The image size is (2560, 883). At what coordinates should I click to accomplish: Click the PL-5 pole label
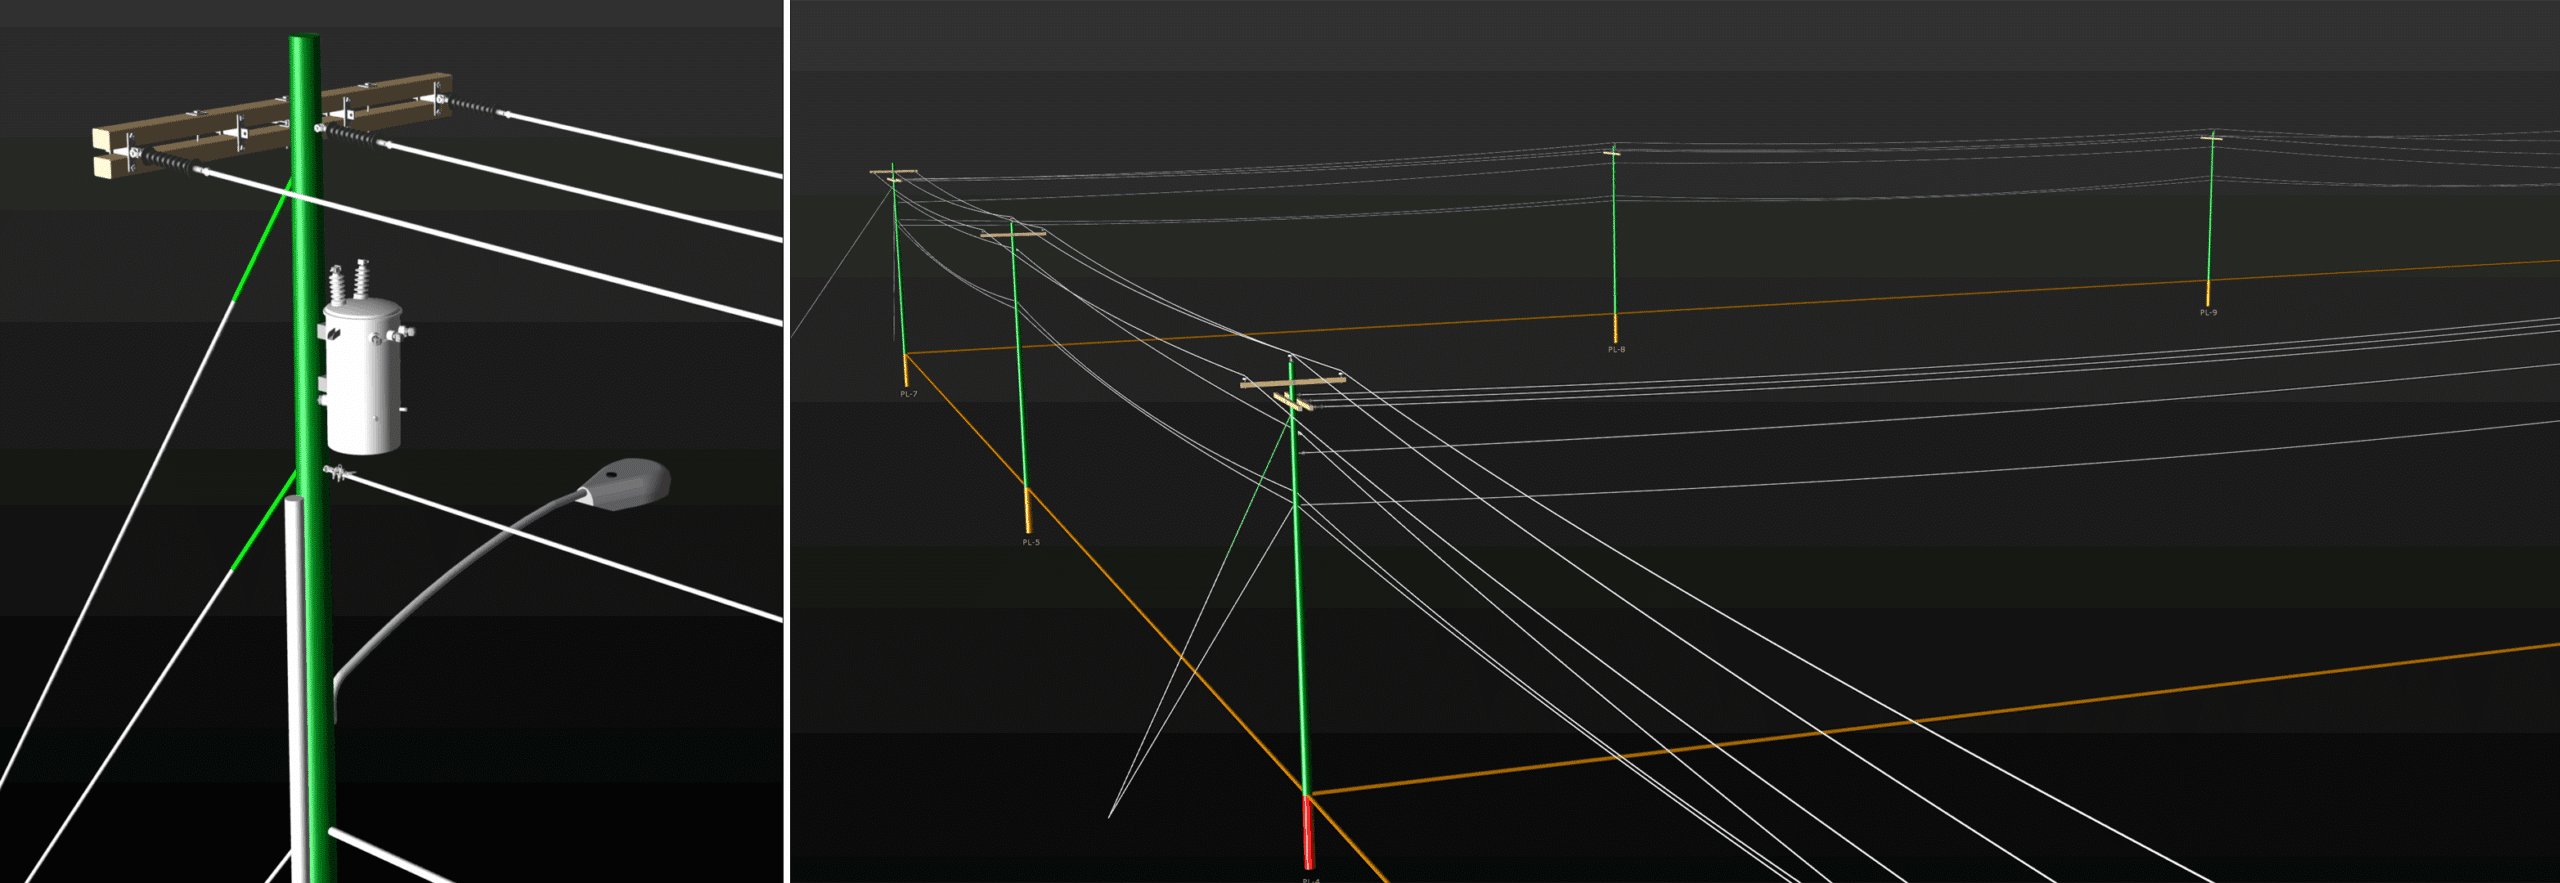pos(1031,542)
